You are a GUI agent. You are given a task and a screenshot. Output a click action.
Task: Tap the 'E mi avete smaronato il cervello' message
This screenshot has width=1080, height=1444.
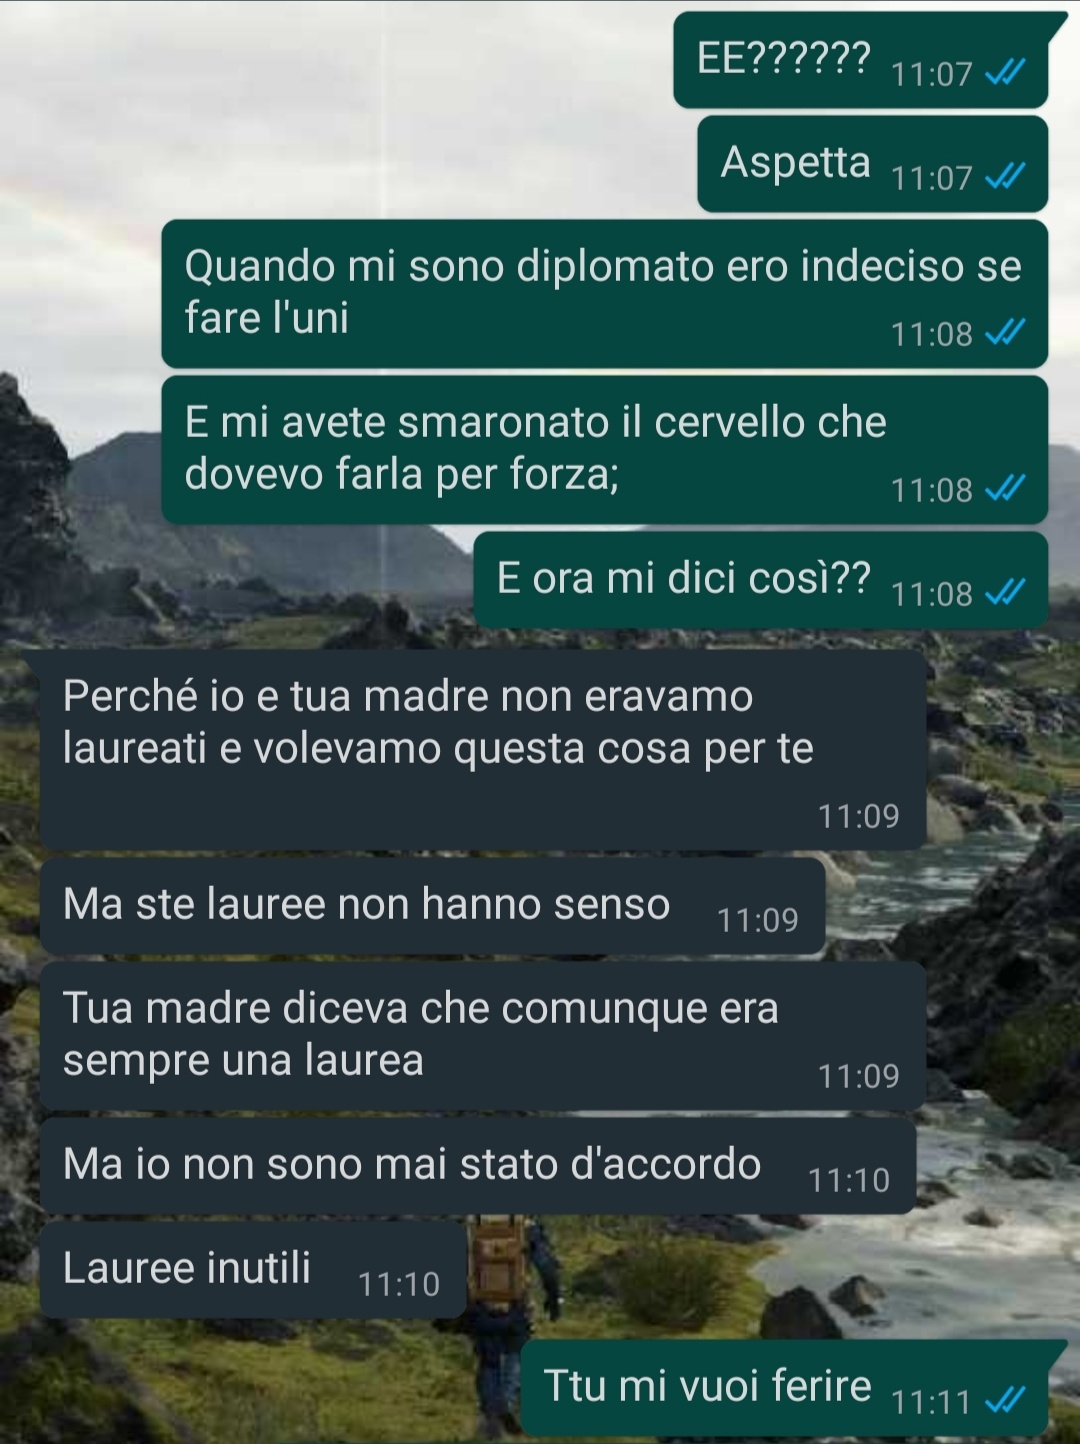[604, 450]
